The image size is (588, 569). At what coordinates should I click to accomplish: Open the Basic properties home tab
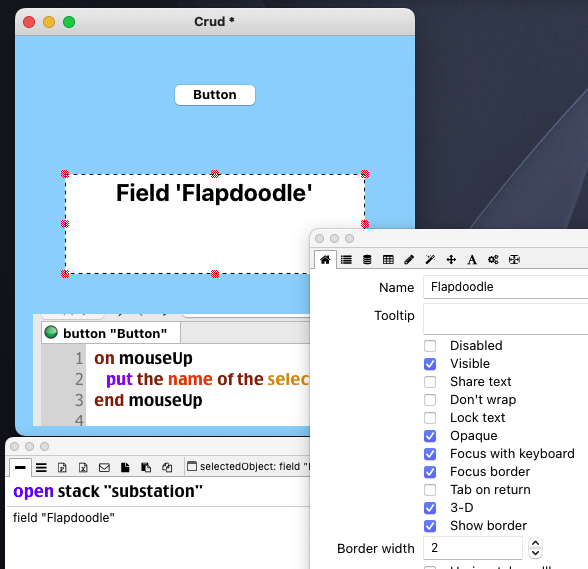click(325, 260)
